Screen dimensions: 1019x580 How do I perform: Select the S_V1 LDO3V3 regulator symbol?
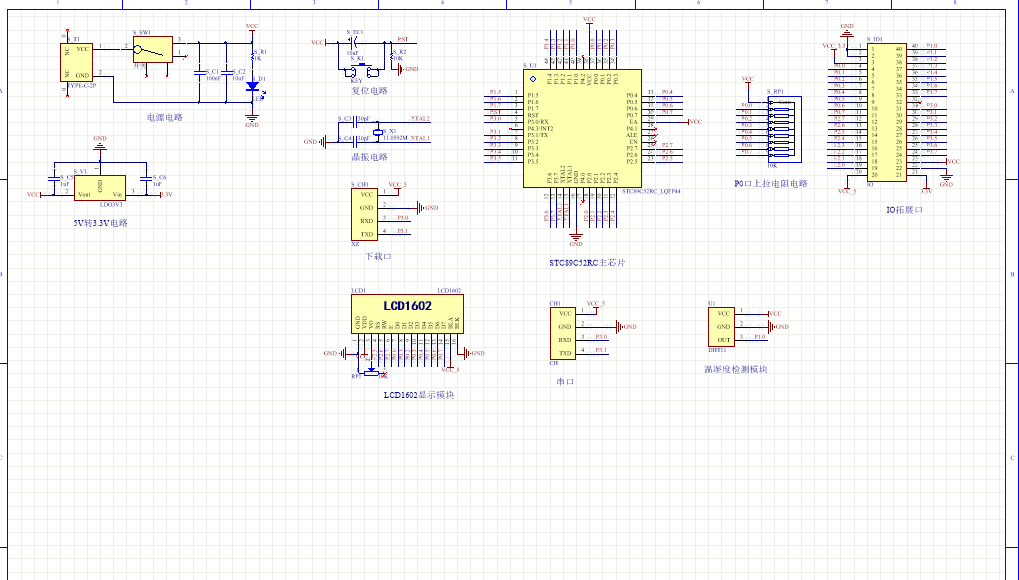pos(99,188)
